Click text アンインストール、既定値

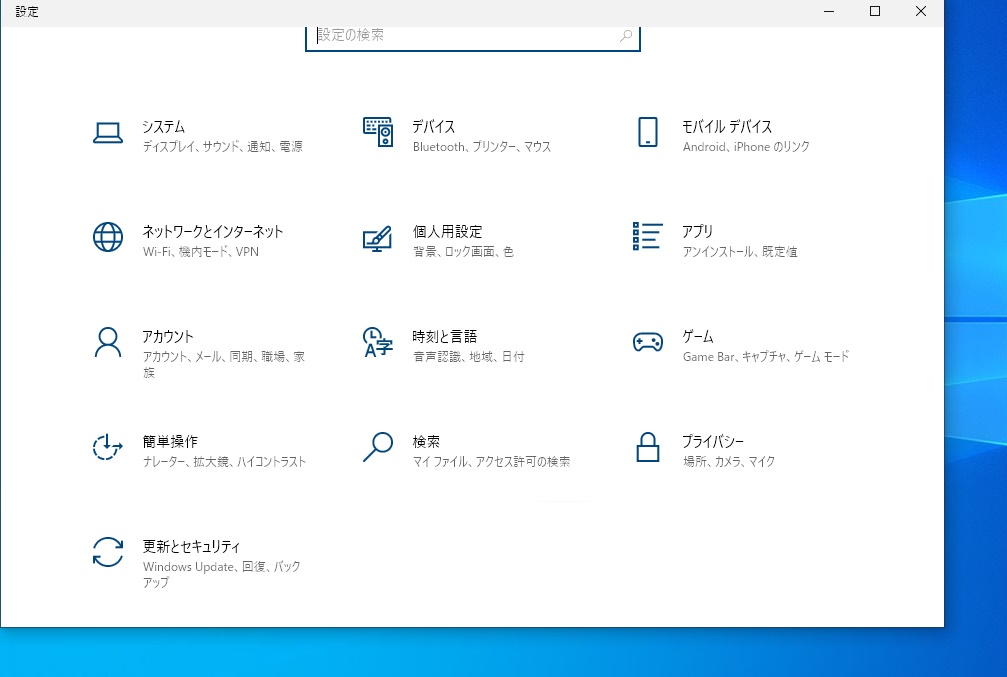click(740, 251)
